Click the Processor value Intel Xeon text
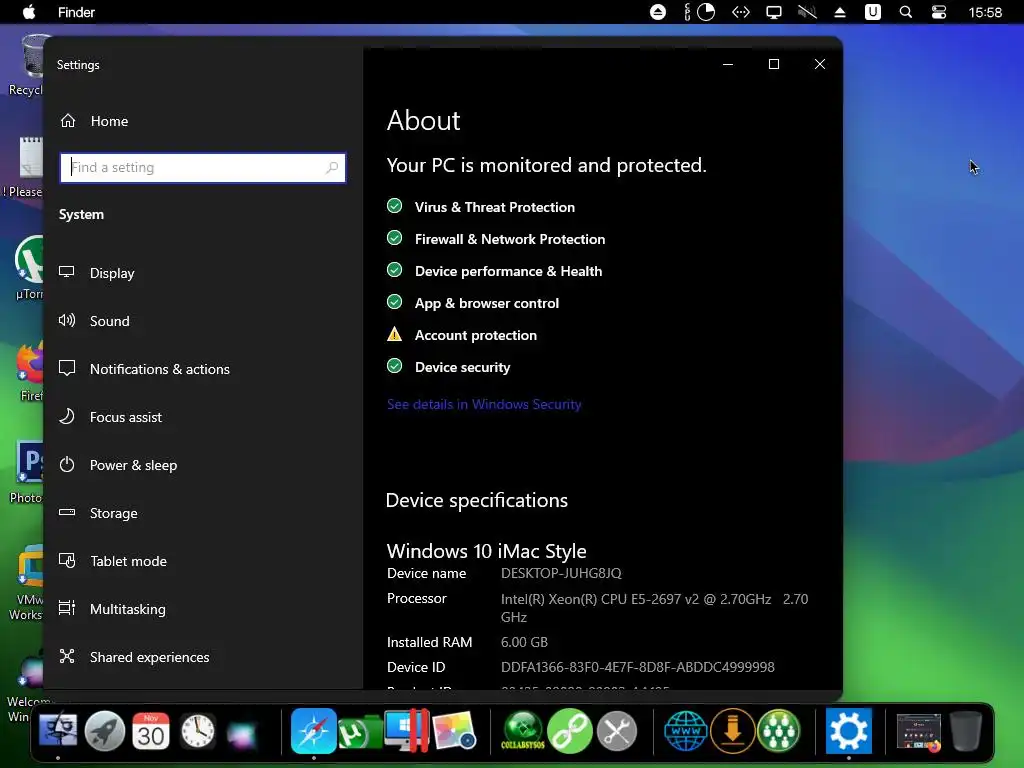Screen dimensions: 1024x768 (654, 608)
